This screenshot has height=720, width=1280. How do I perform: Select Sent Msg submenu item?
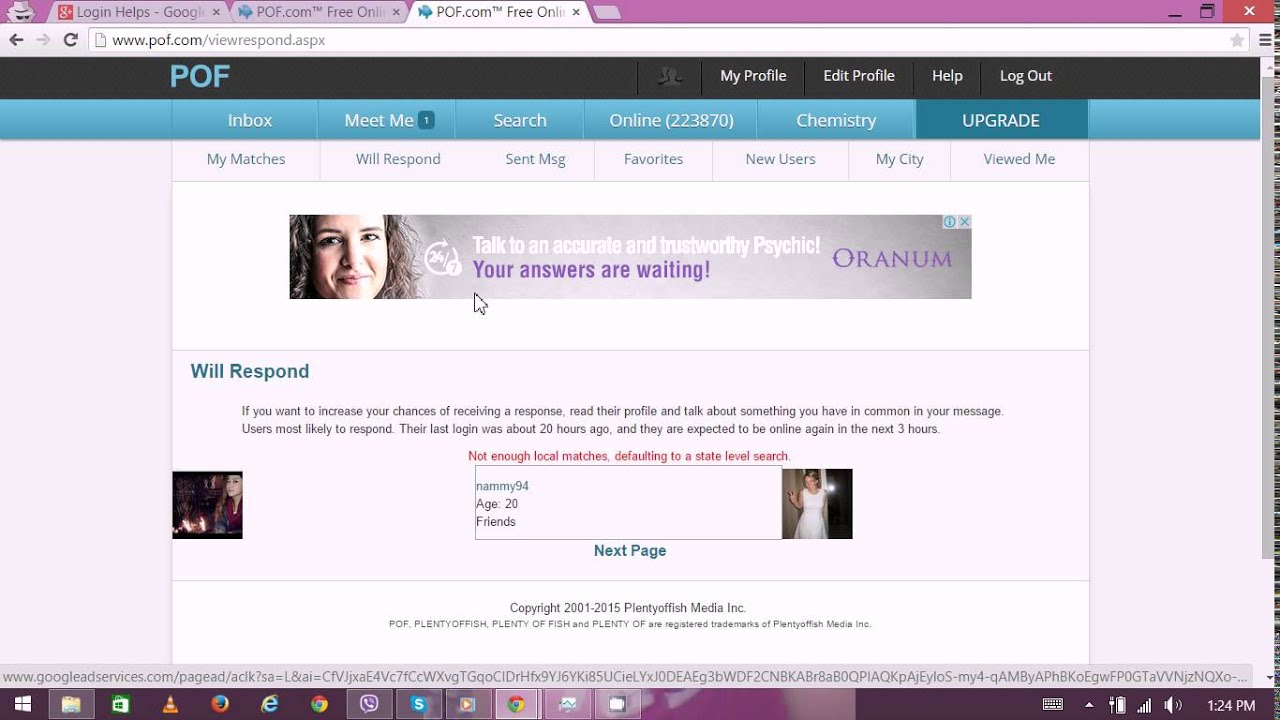535,159
